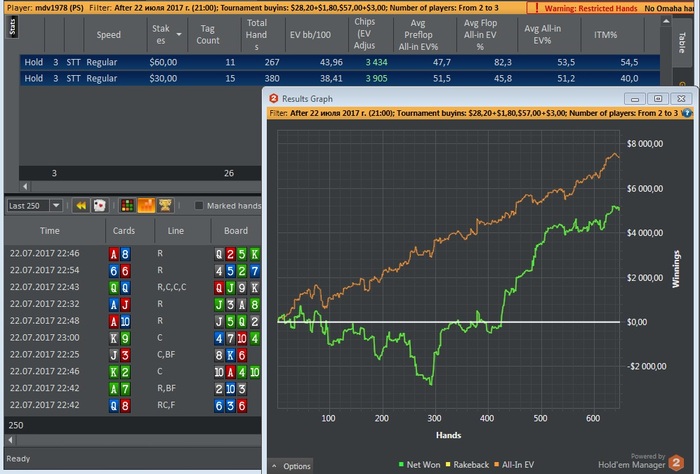Toggle the Marked hands checkbox
The width and height of the screenshot is (700, 474).
(x=199, y=205)
